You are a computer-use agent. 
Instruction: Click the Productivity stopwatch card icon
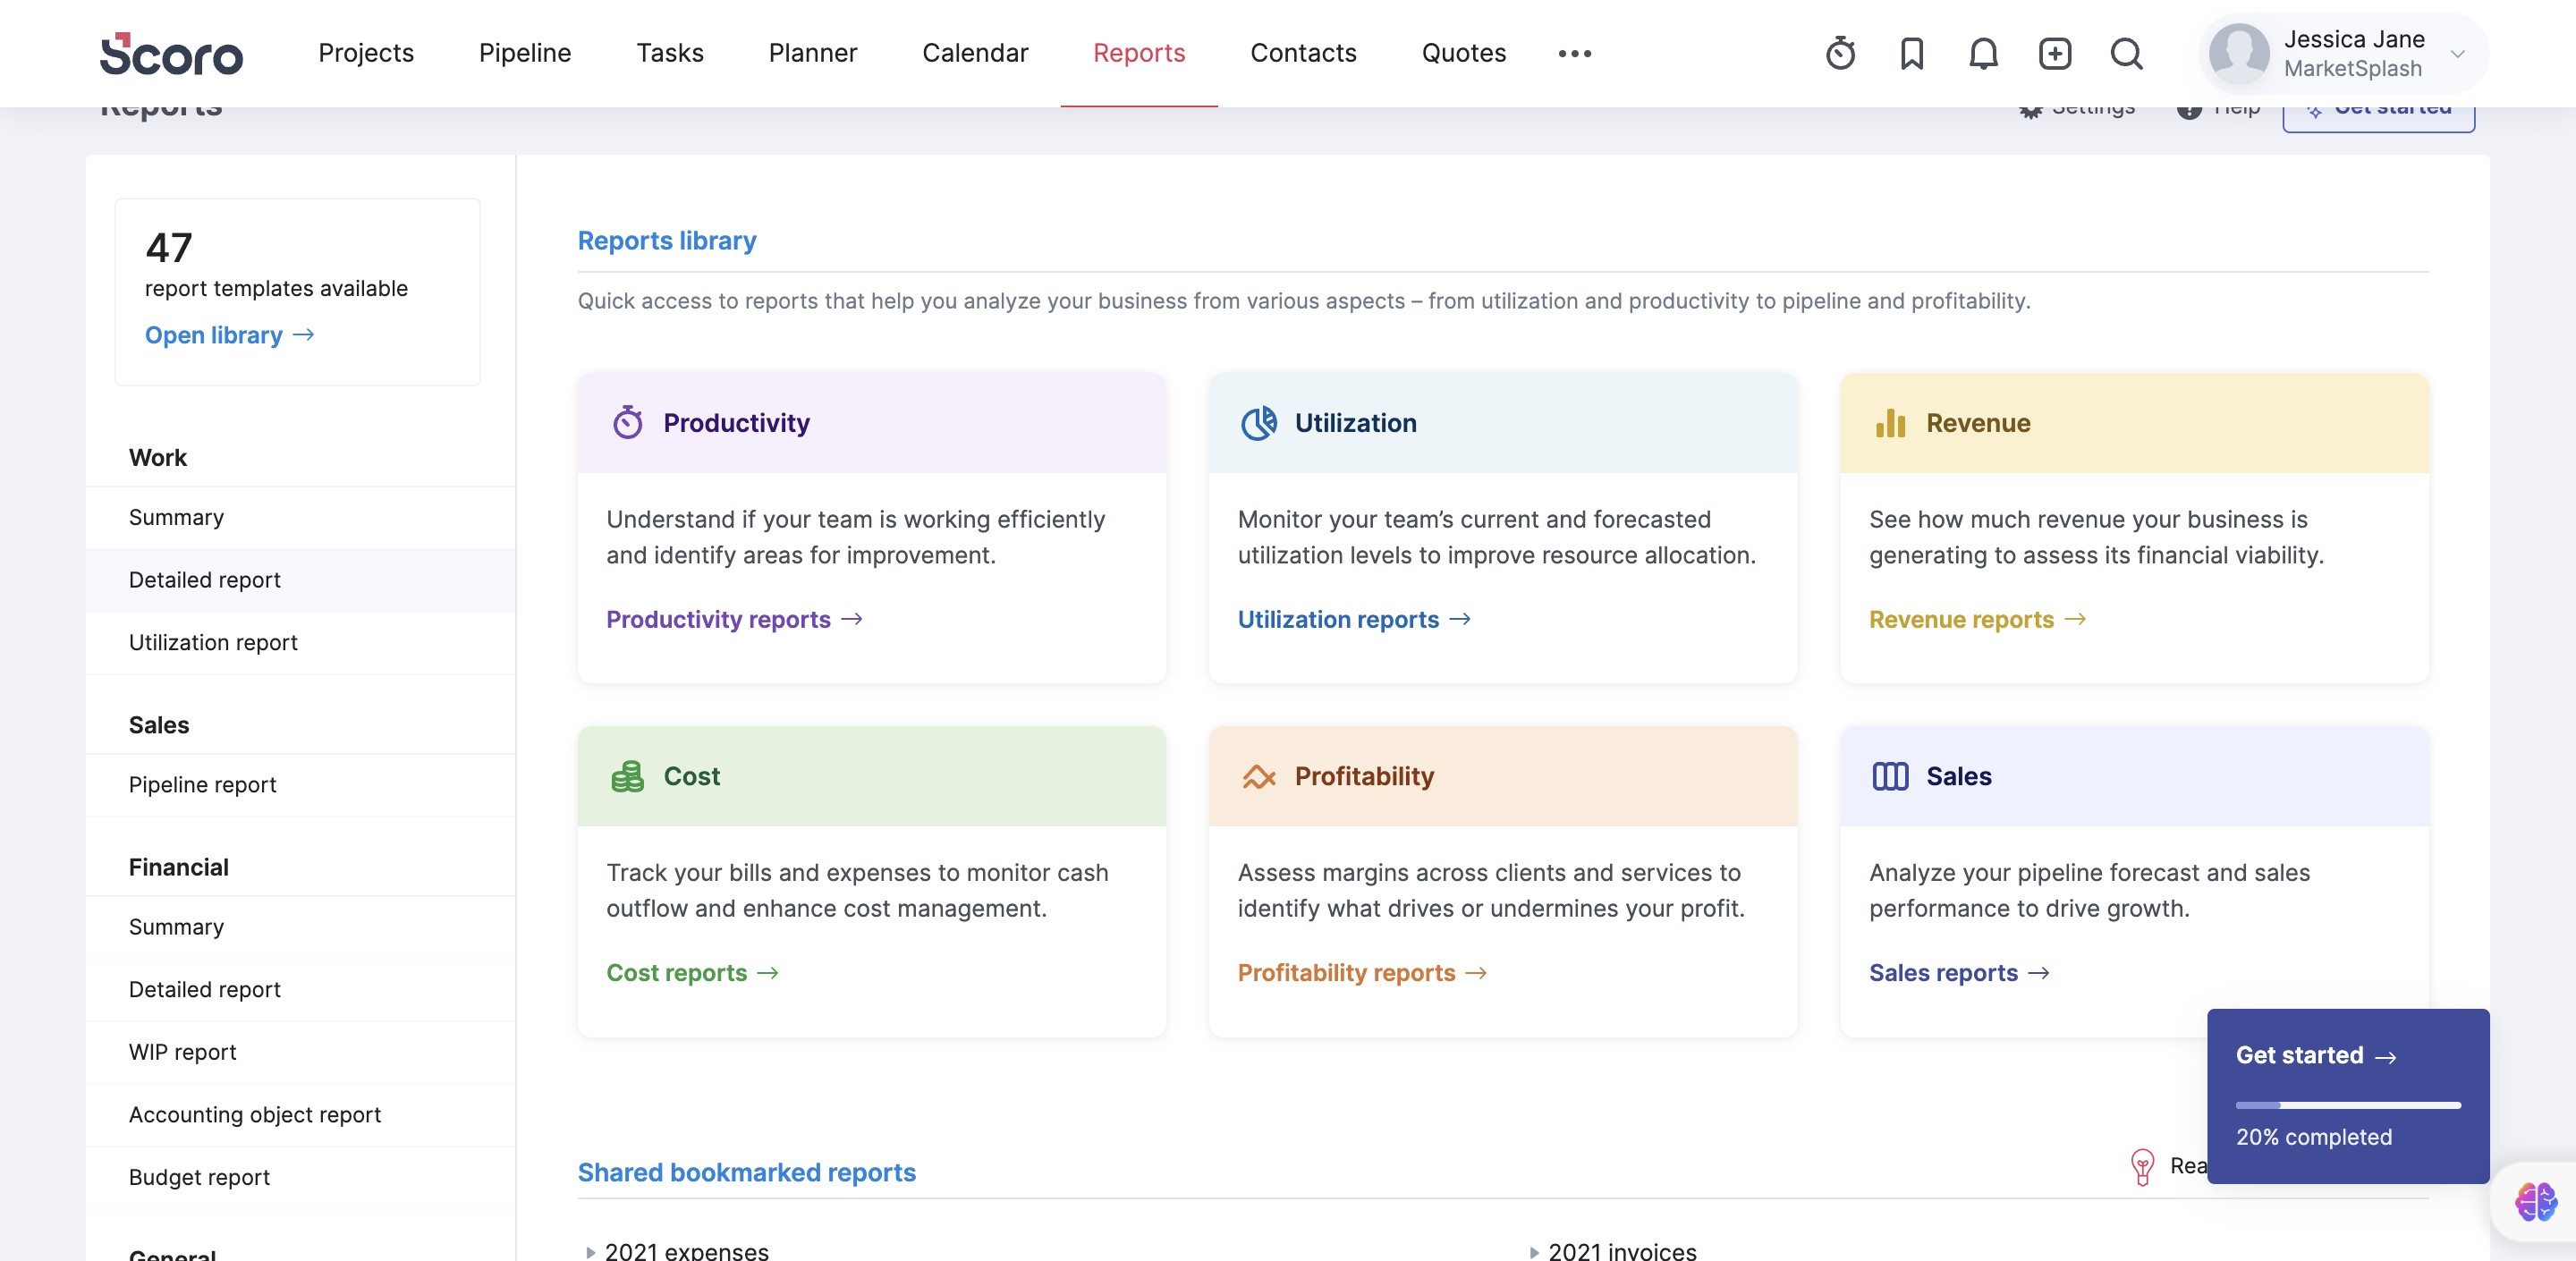click(627, 423)
